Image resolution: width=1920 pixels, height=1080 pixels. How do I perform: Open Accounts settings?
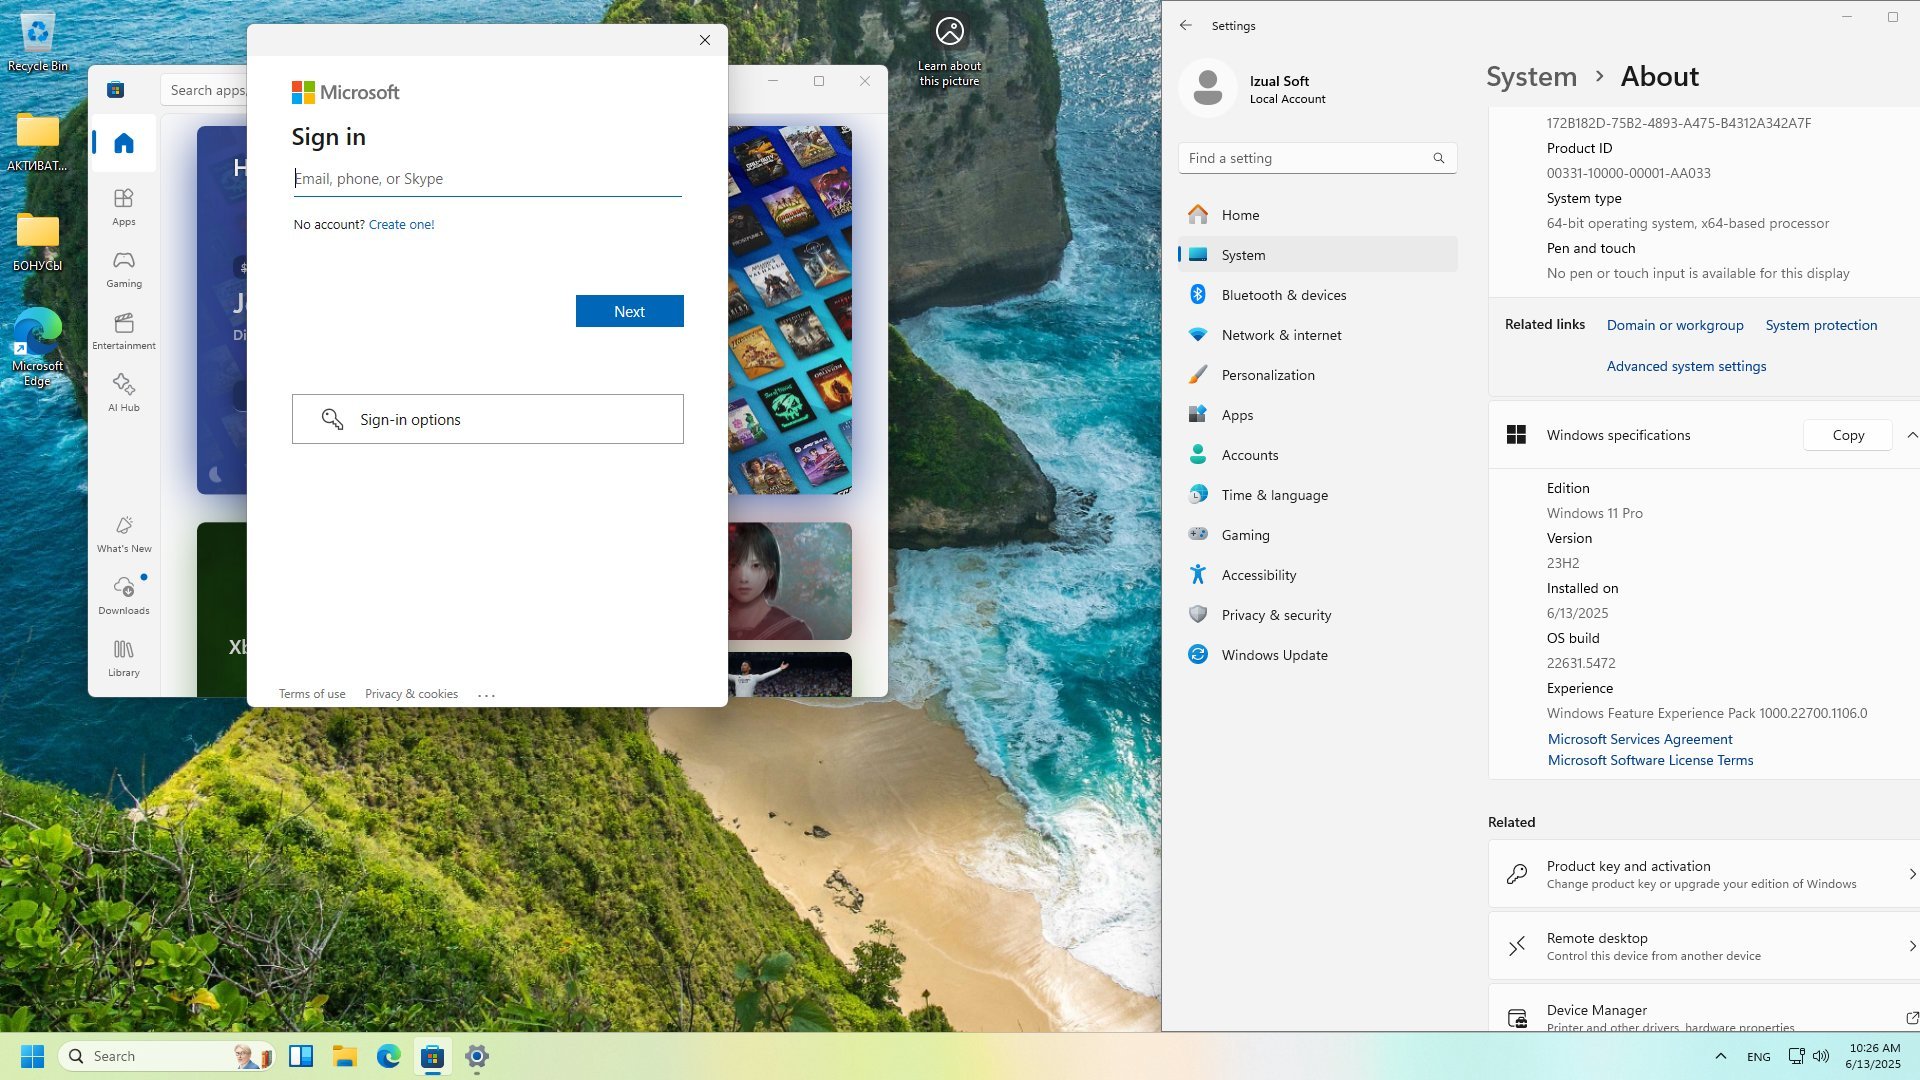[x=1317, y=455]
